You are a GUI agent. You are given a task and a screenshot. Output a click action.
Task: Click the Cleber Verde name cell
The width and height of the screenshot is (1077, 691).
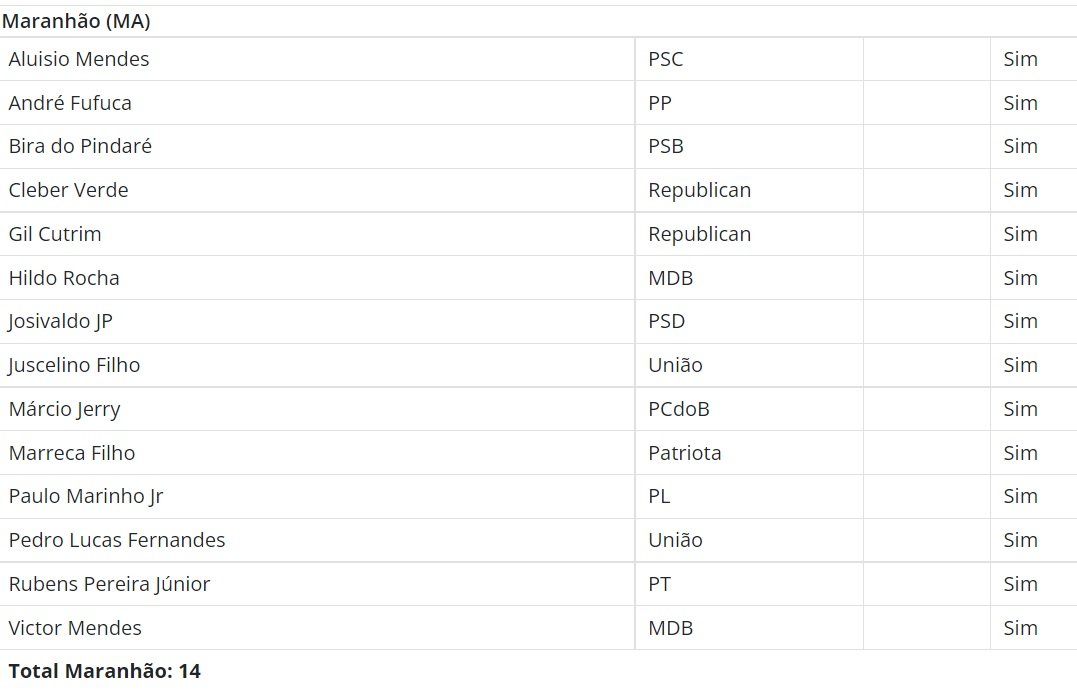click(317, 190)
